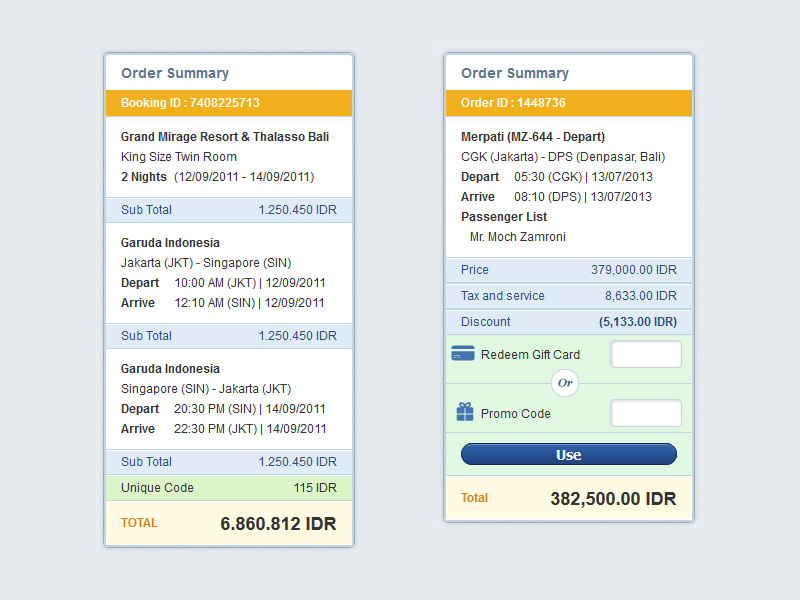
Task: Click the Price row showing 379,000.00 IDR
Action: click(569, 270)
